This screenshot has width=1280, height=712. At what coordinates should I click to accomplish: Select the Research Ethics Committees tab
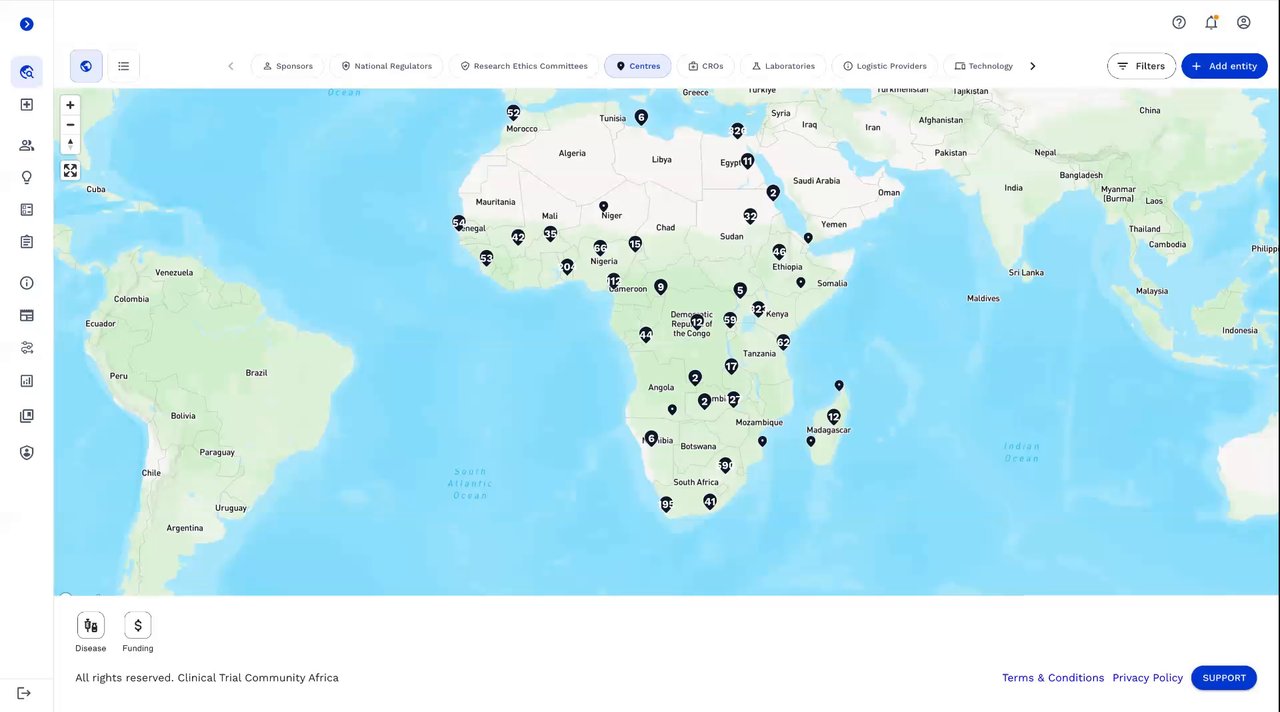pyautogui.click(x=524, y=66)
